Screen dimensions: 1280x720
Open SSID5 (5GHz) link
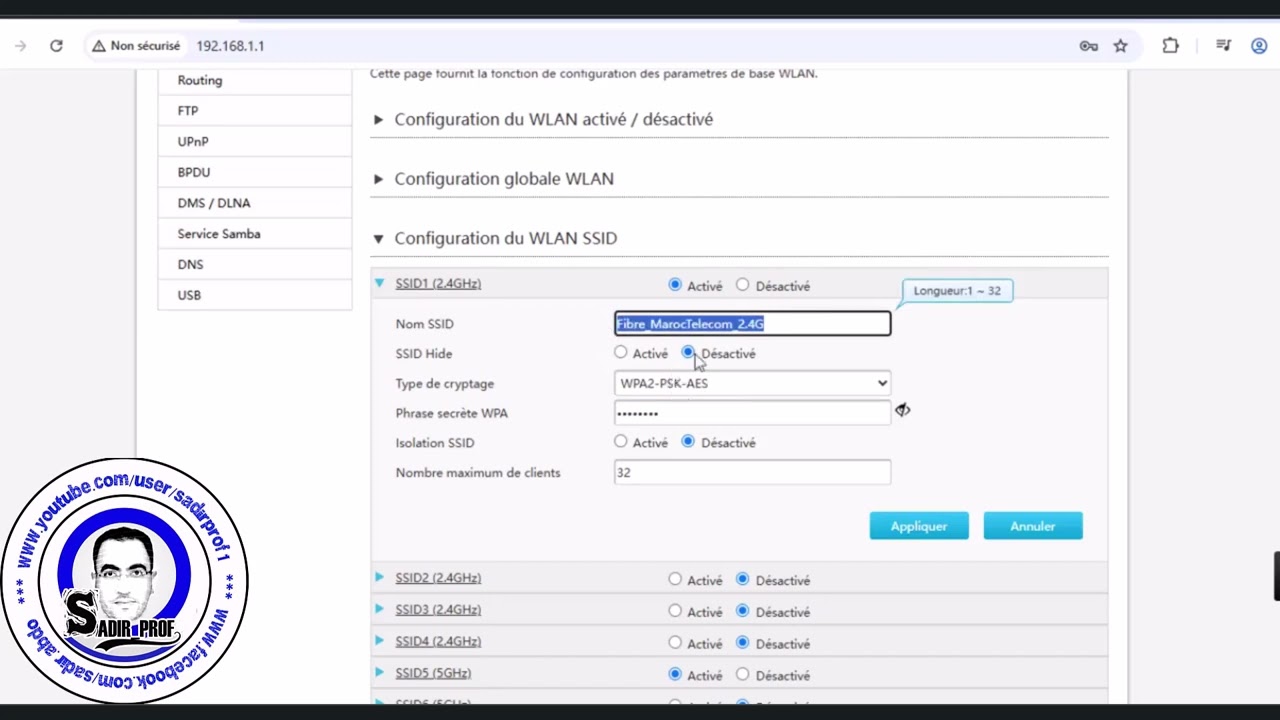(433, 674)
